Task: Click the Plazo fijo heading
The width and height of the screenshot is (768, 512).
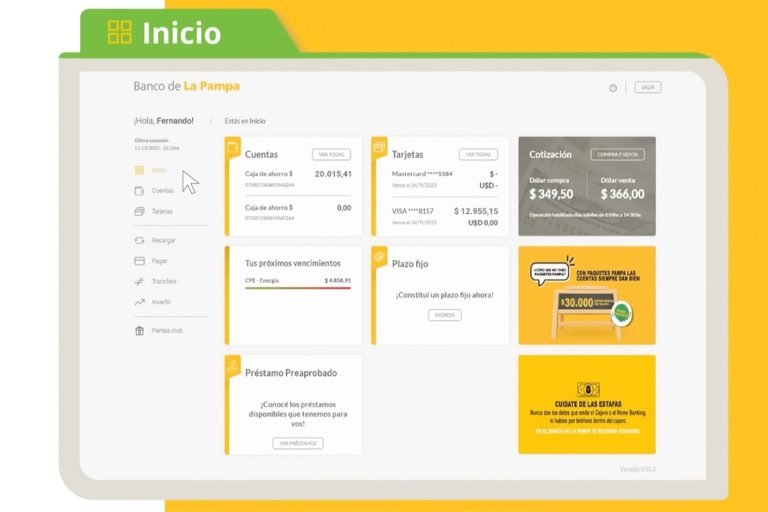Action: [x=410, y=264]
